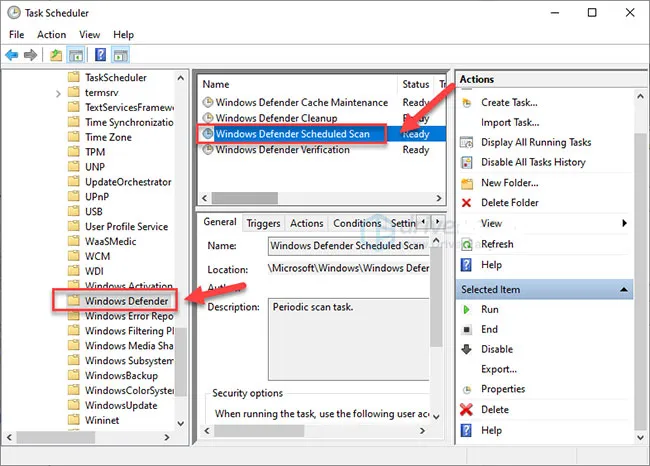The height and width of the screenshot is (466, 650).
Task: Click the Help icon below Refresh
Action: [466, 265]
